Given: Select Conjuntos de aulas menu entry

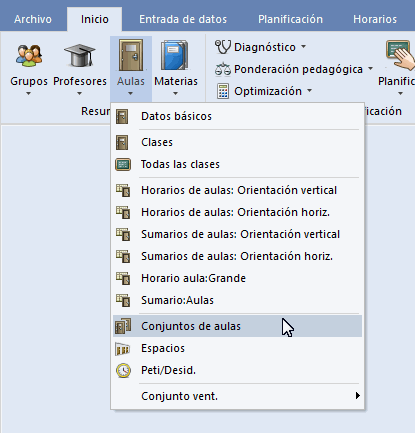Looking at the screenshot, I should tap(237, 326).
